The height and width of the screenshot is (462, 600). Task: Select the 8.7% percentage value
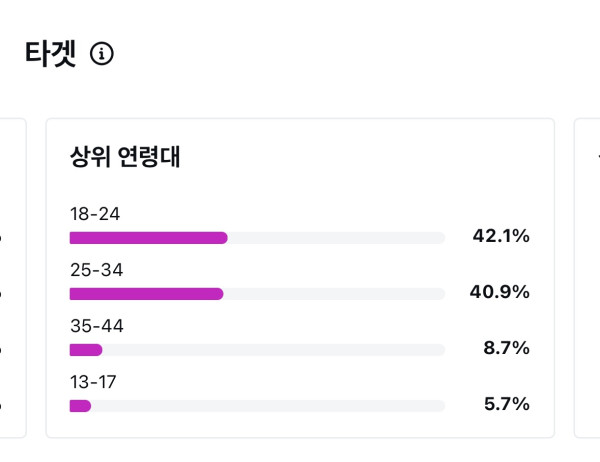coord(506,348)
